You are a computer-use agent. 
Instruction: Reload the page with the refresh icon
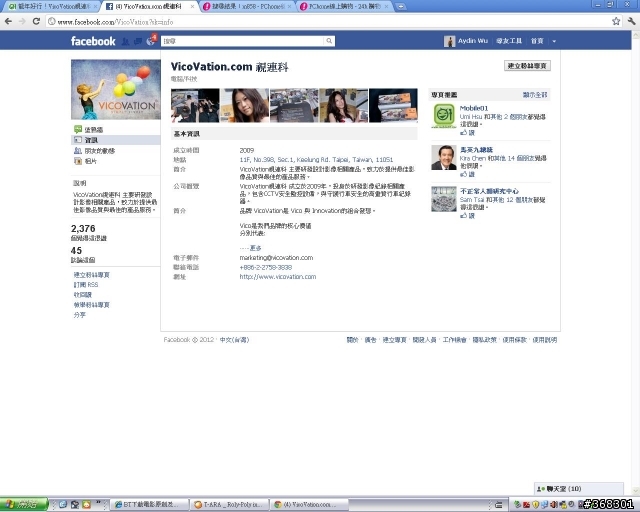point(36,21)
